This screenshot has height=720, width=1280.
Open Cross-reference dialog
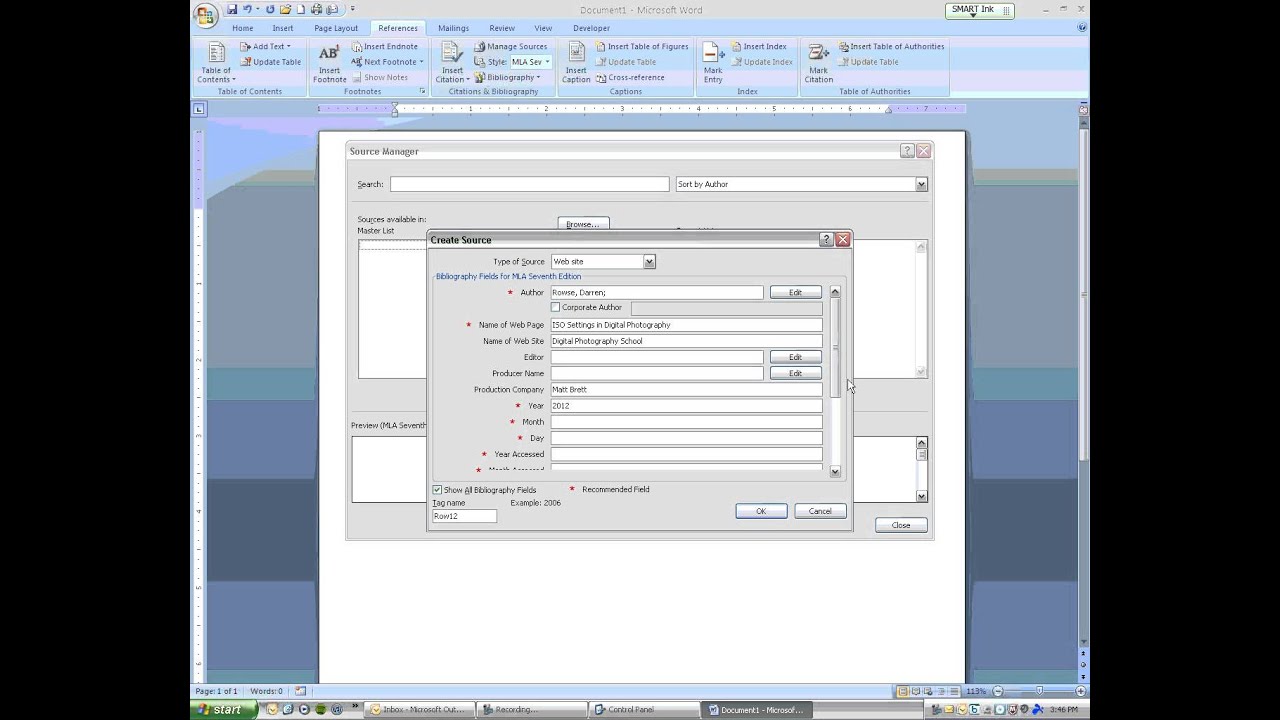pyautogui.click(x=630, y=77)
